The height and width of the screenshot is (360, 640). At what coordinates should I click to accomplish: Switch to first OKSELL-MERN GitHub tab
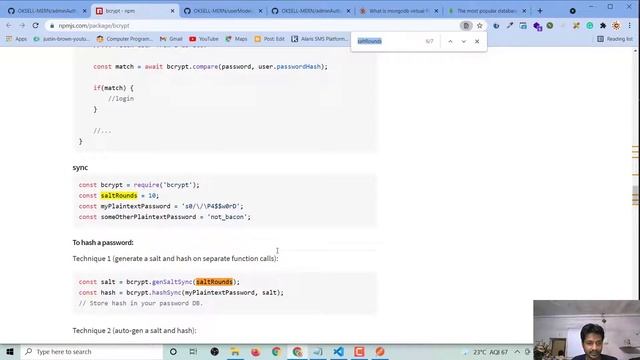[46, 11]
